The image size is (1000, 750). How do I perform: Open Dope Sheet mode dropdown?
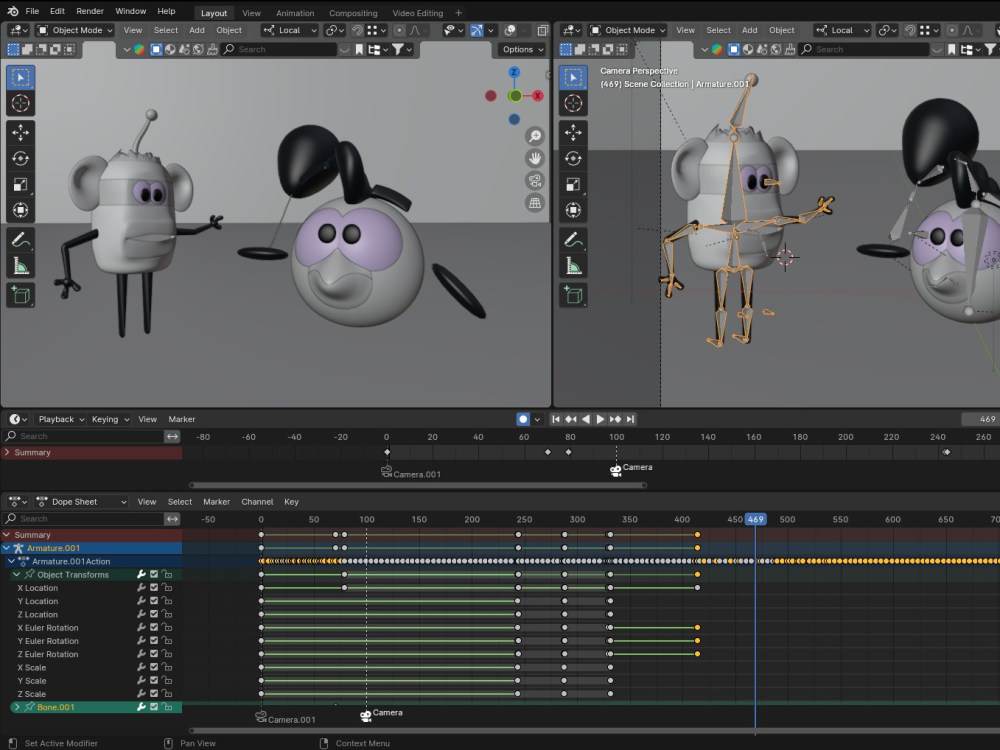(x=81, y=502)
